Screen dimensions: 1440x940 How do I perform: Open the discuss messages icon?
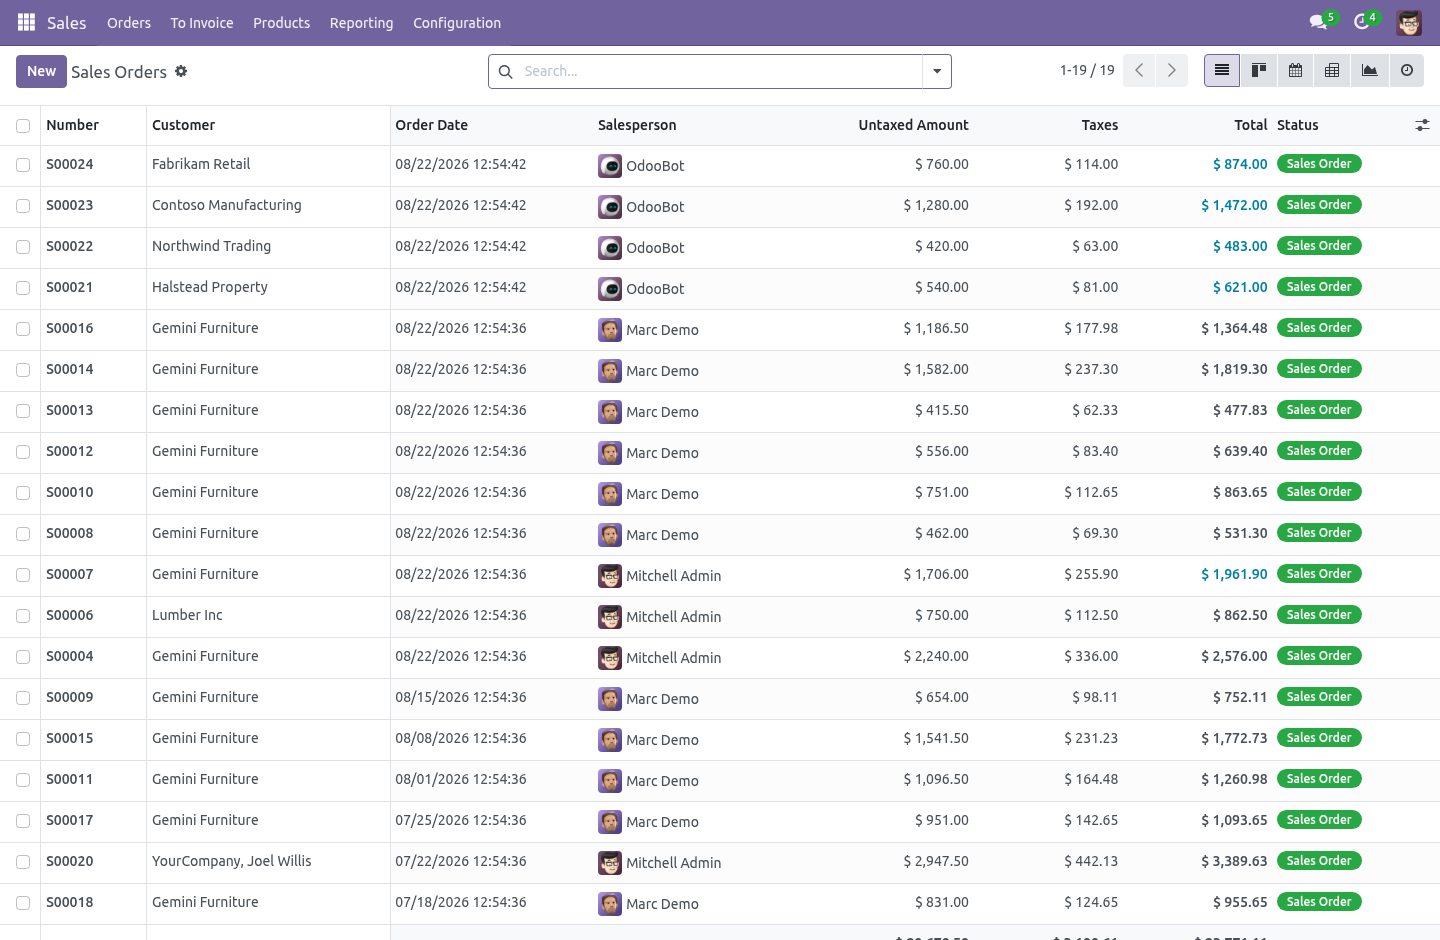coord(1319,22)
